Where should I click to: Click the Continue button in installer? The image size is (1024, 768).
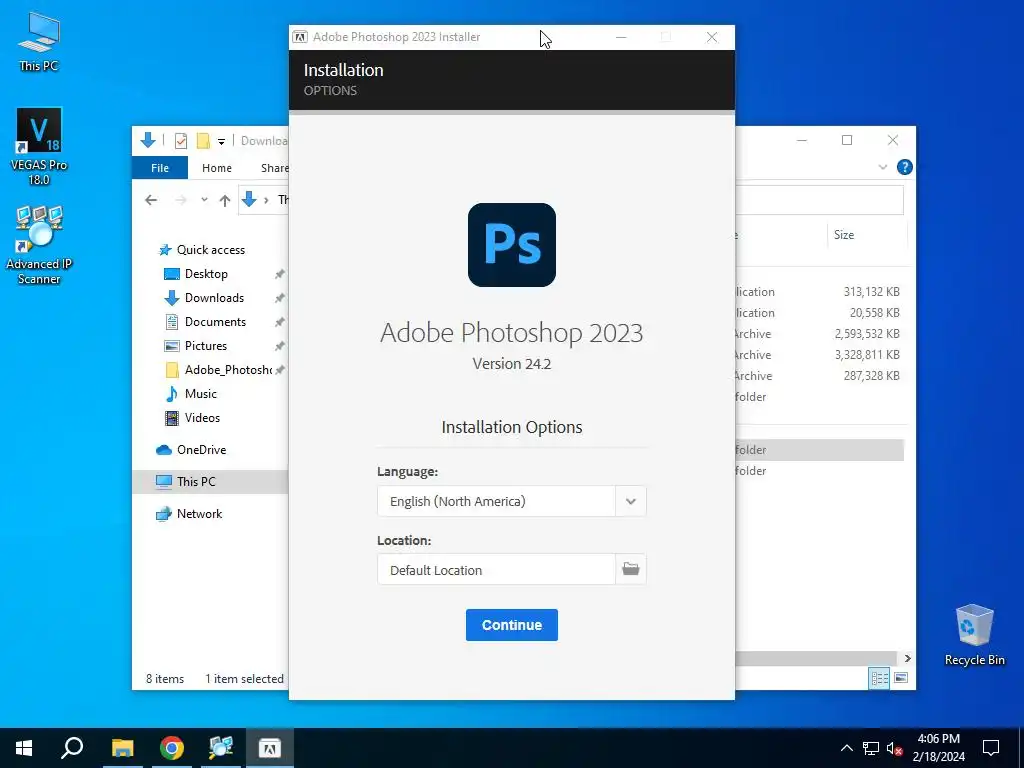pos(511,625)
